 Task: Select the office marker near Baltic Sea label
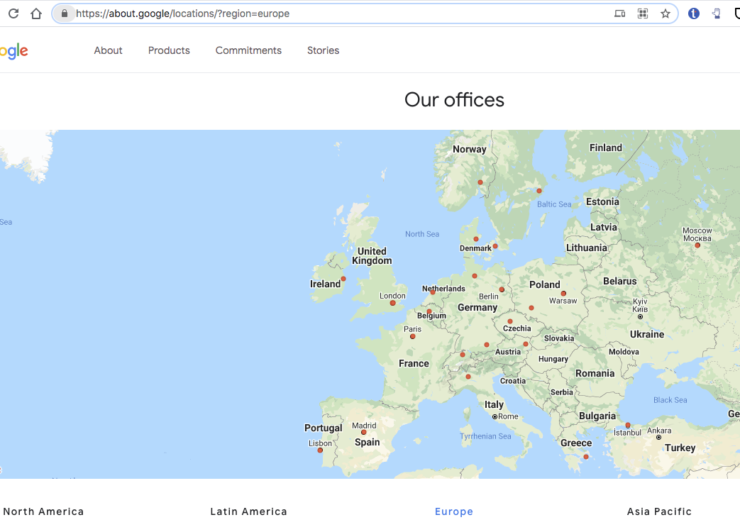[x=539, y=191]
